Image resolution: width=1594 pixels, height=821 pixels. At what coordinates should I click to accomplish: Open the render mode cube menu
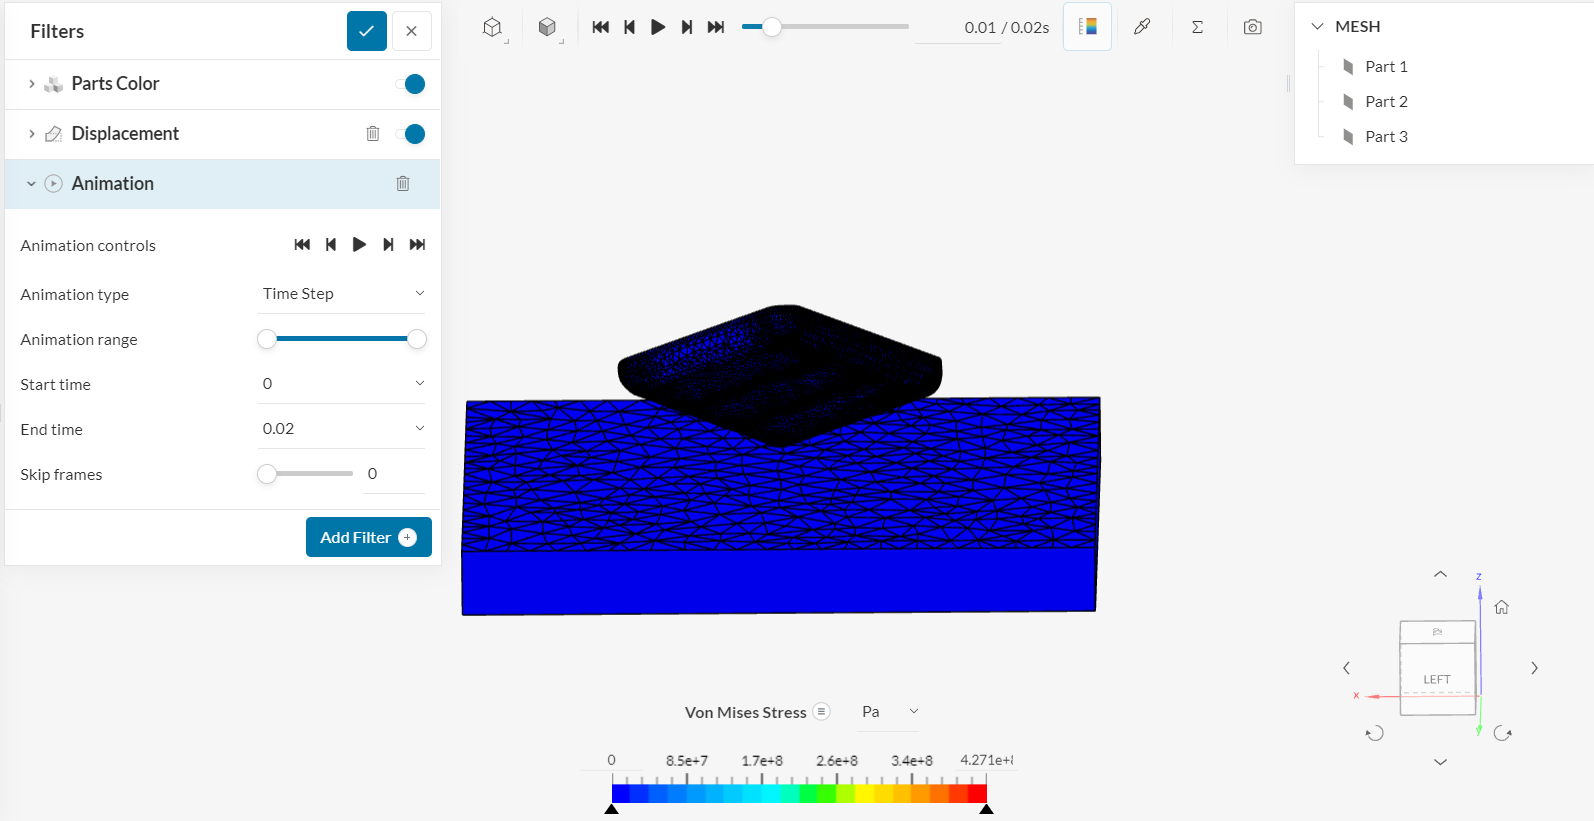click(x=547, y=28)
